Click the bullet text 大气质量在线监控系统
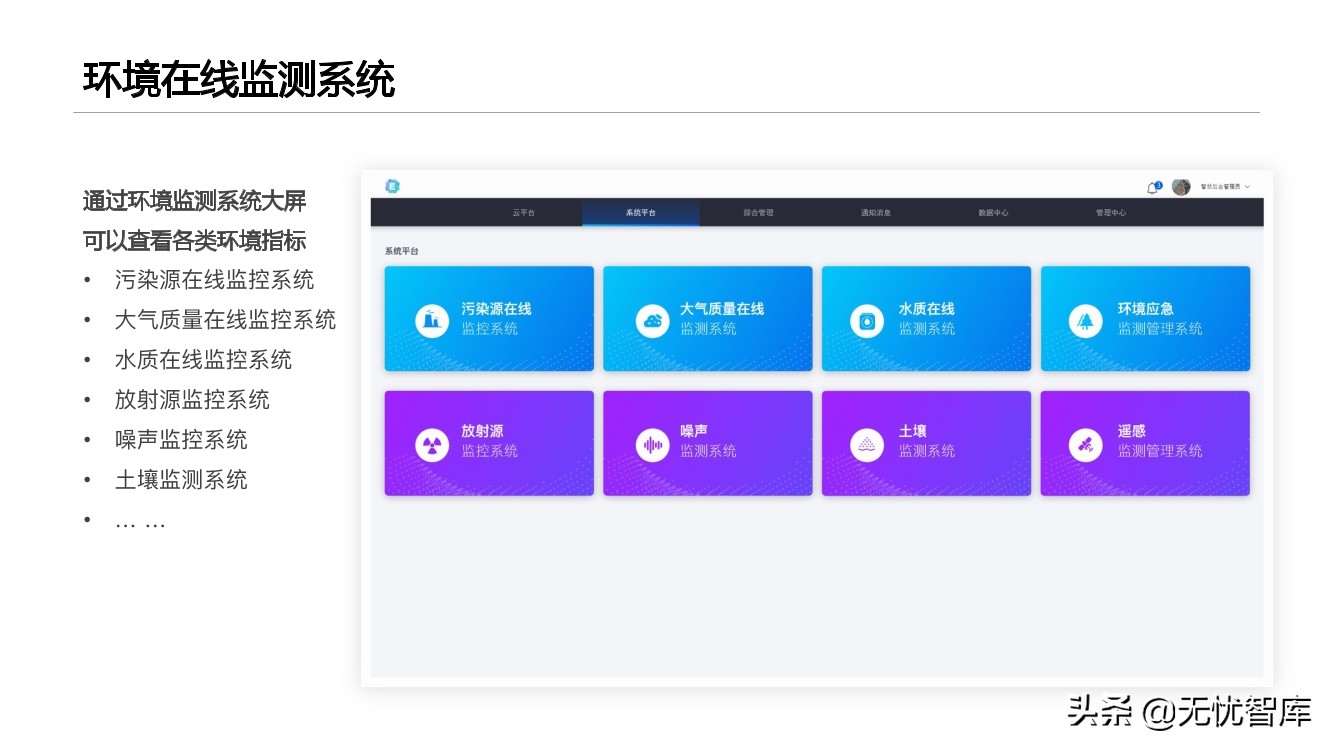 [225, 320]
